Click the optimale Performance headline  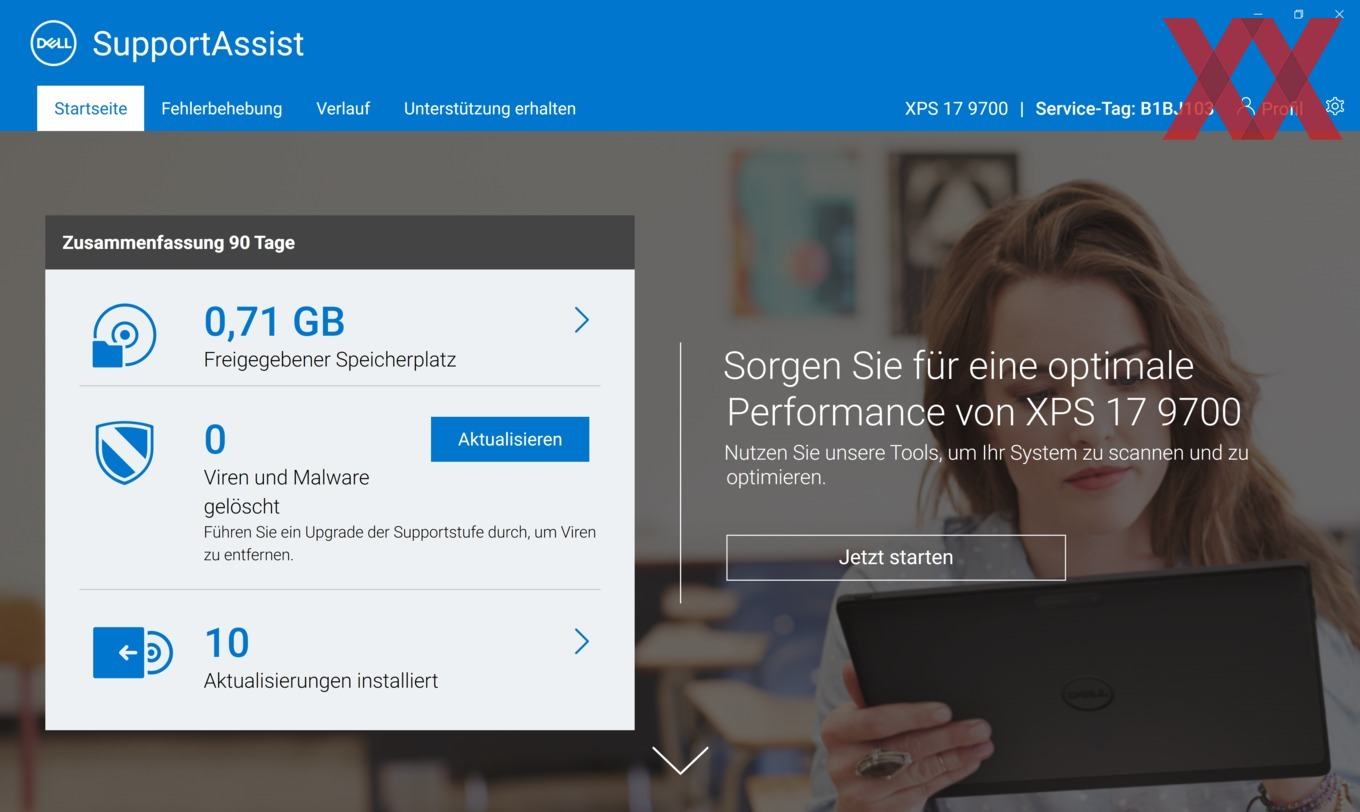(x=982, y=389)
